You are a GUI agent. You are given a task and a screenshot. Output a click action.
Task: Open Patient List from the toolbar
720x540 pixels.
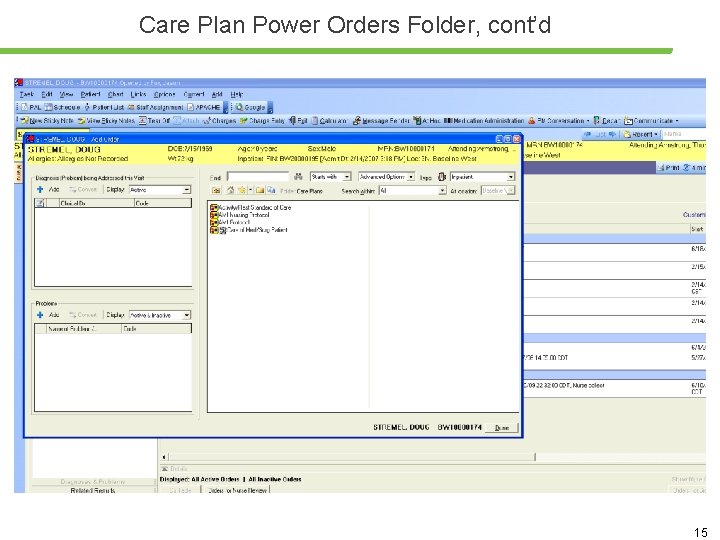tap(104, 107)
